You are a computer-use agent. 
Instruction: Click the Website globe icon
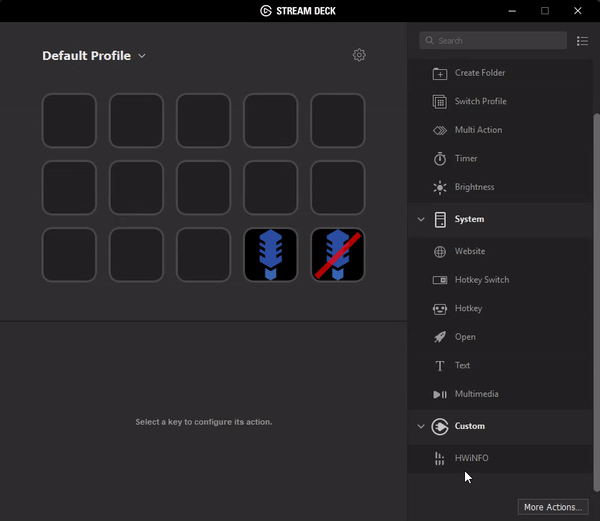[x=440, y=252]
